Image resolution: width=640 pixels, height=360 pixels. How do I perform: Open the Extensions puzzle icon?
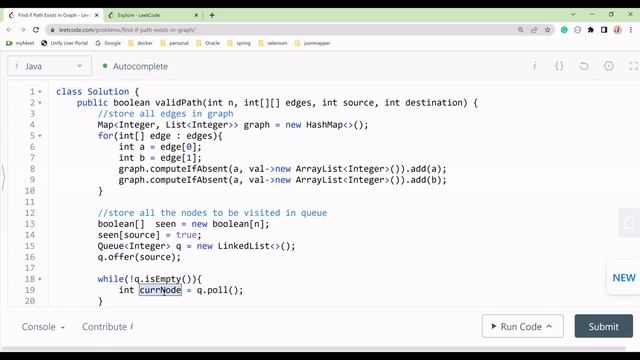click(591, 30)
